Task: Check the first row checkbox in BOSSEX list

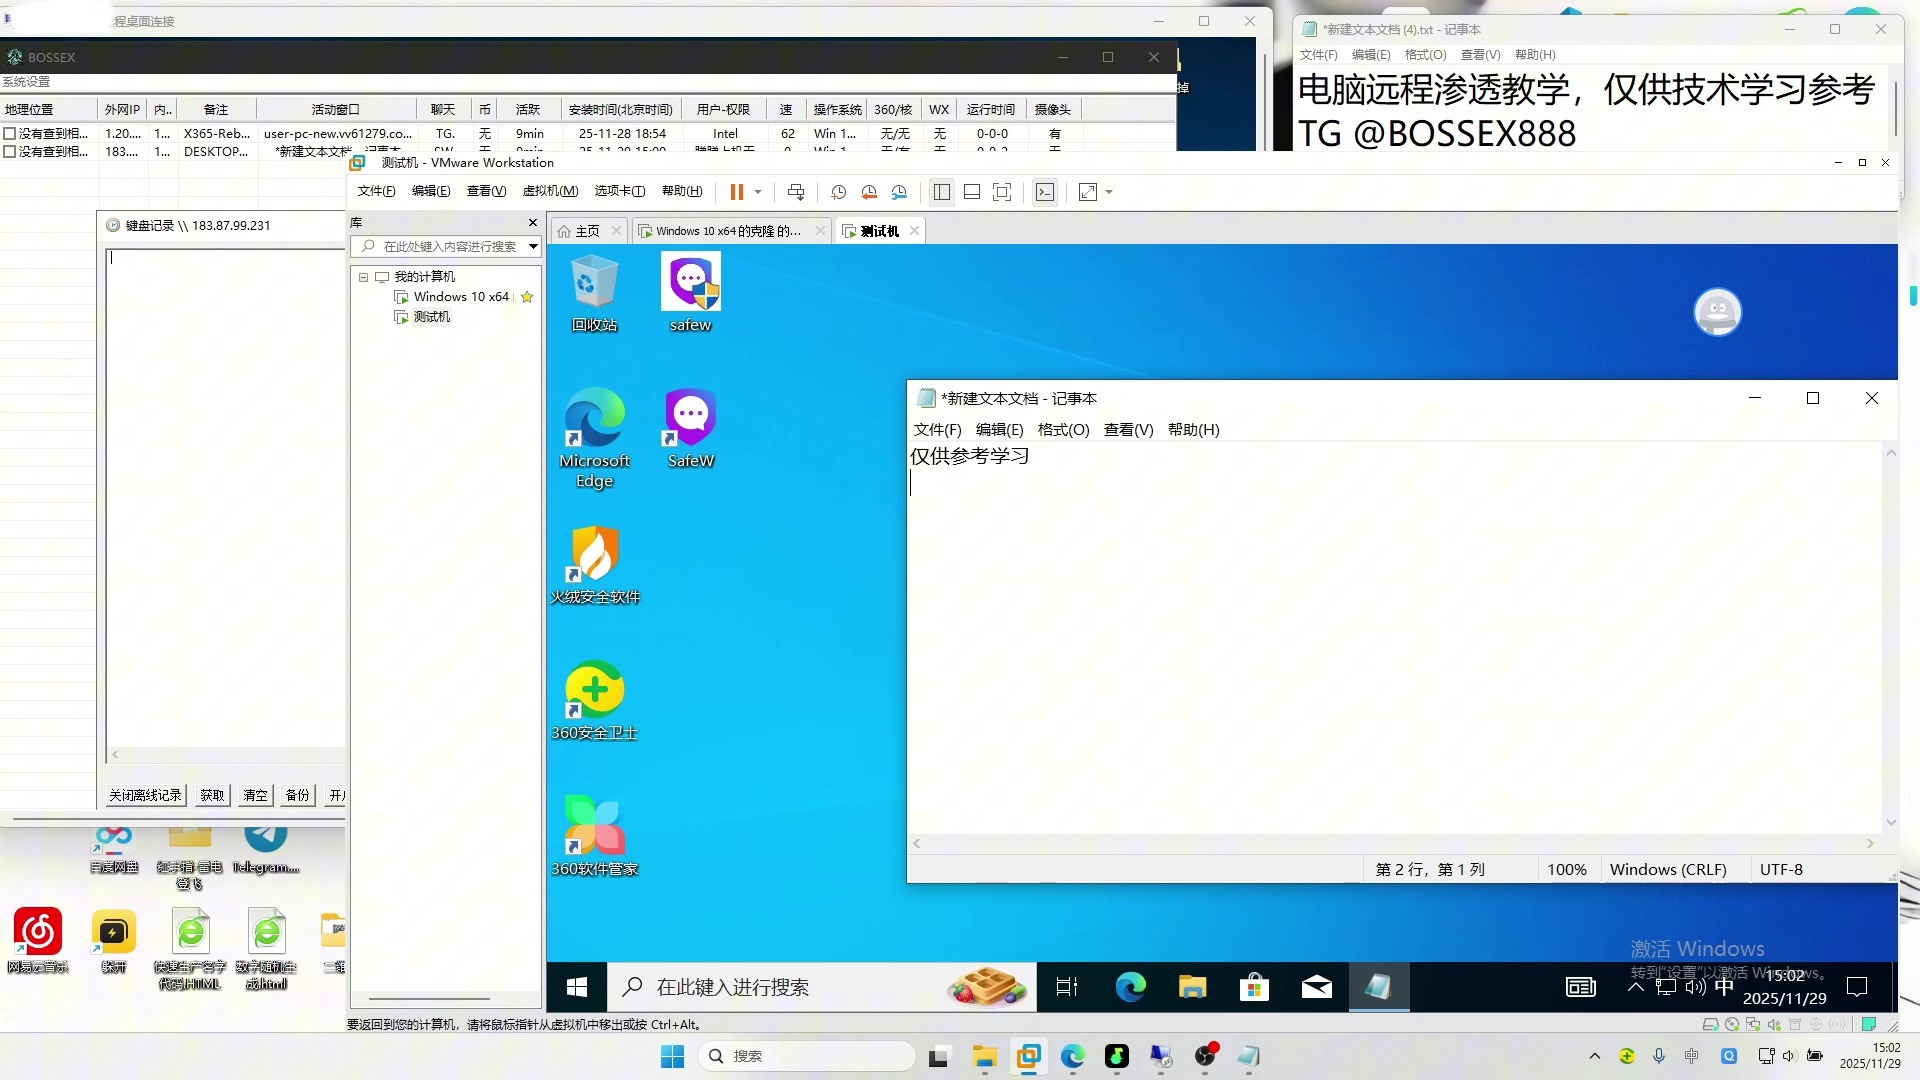Action: 10,133
